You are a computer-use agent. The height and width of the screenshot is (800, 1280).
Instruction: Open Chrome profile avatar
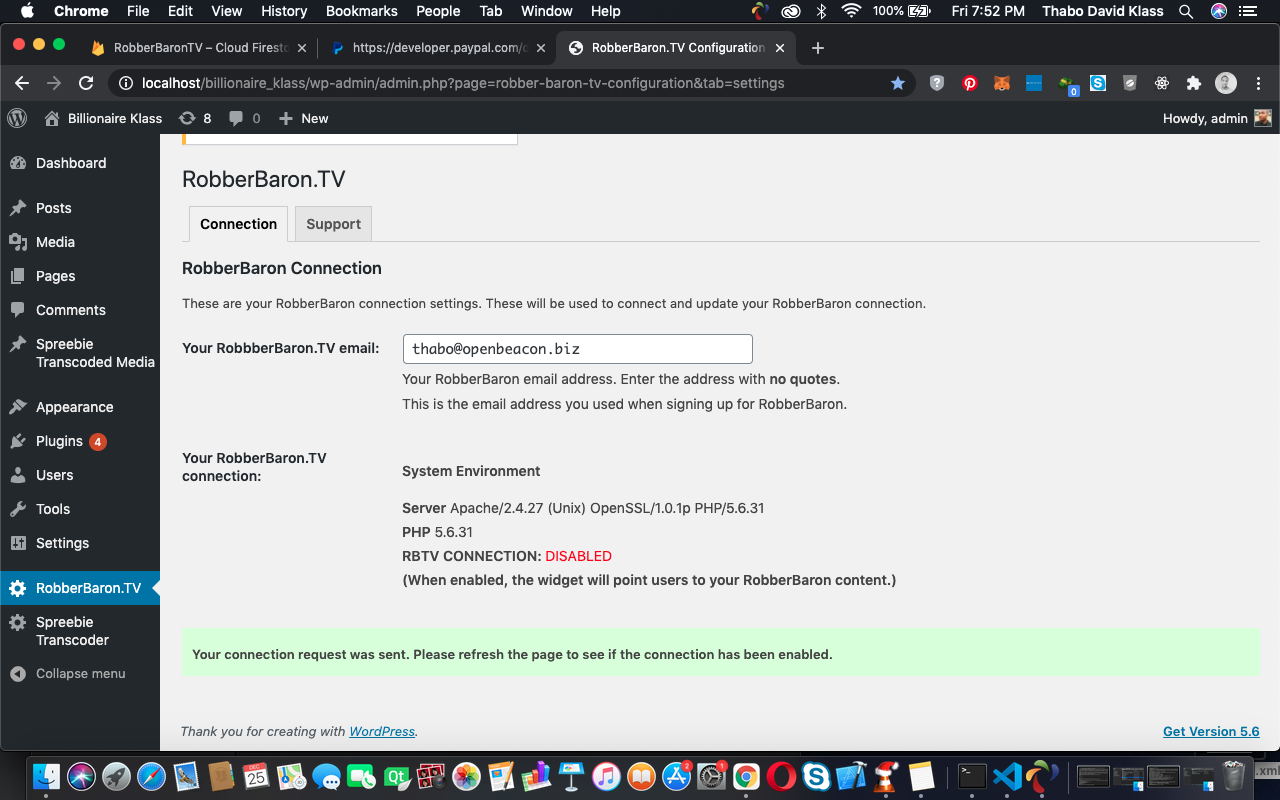point(1226,83)
